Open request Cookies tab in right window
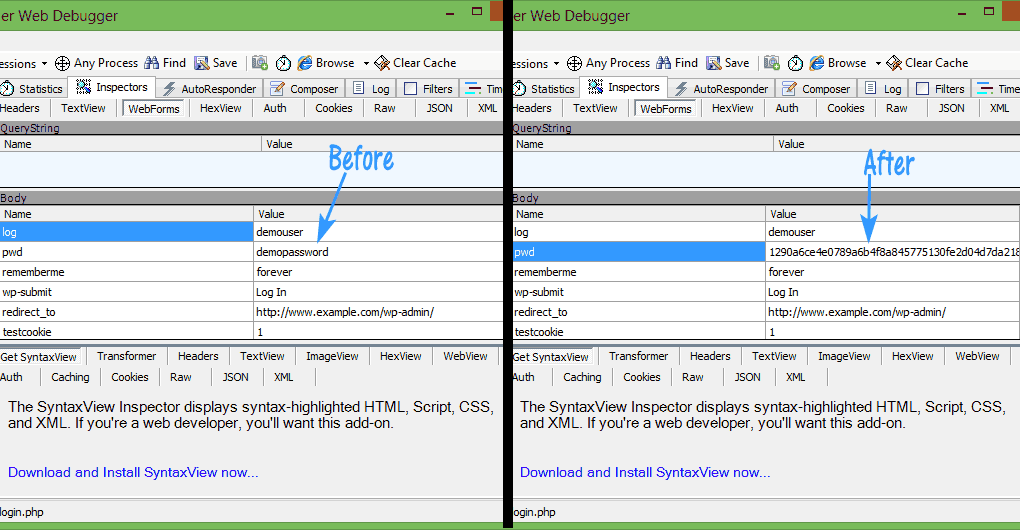This screenshot has width=1020, height=530. [x=846, y=108]
